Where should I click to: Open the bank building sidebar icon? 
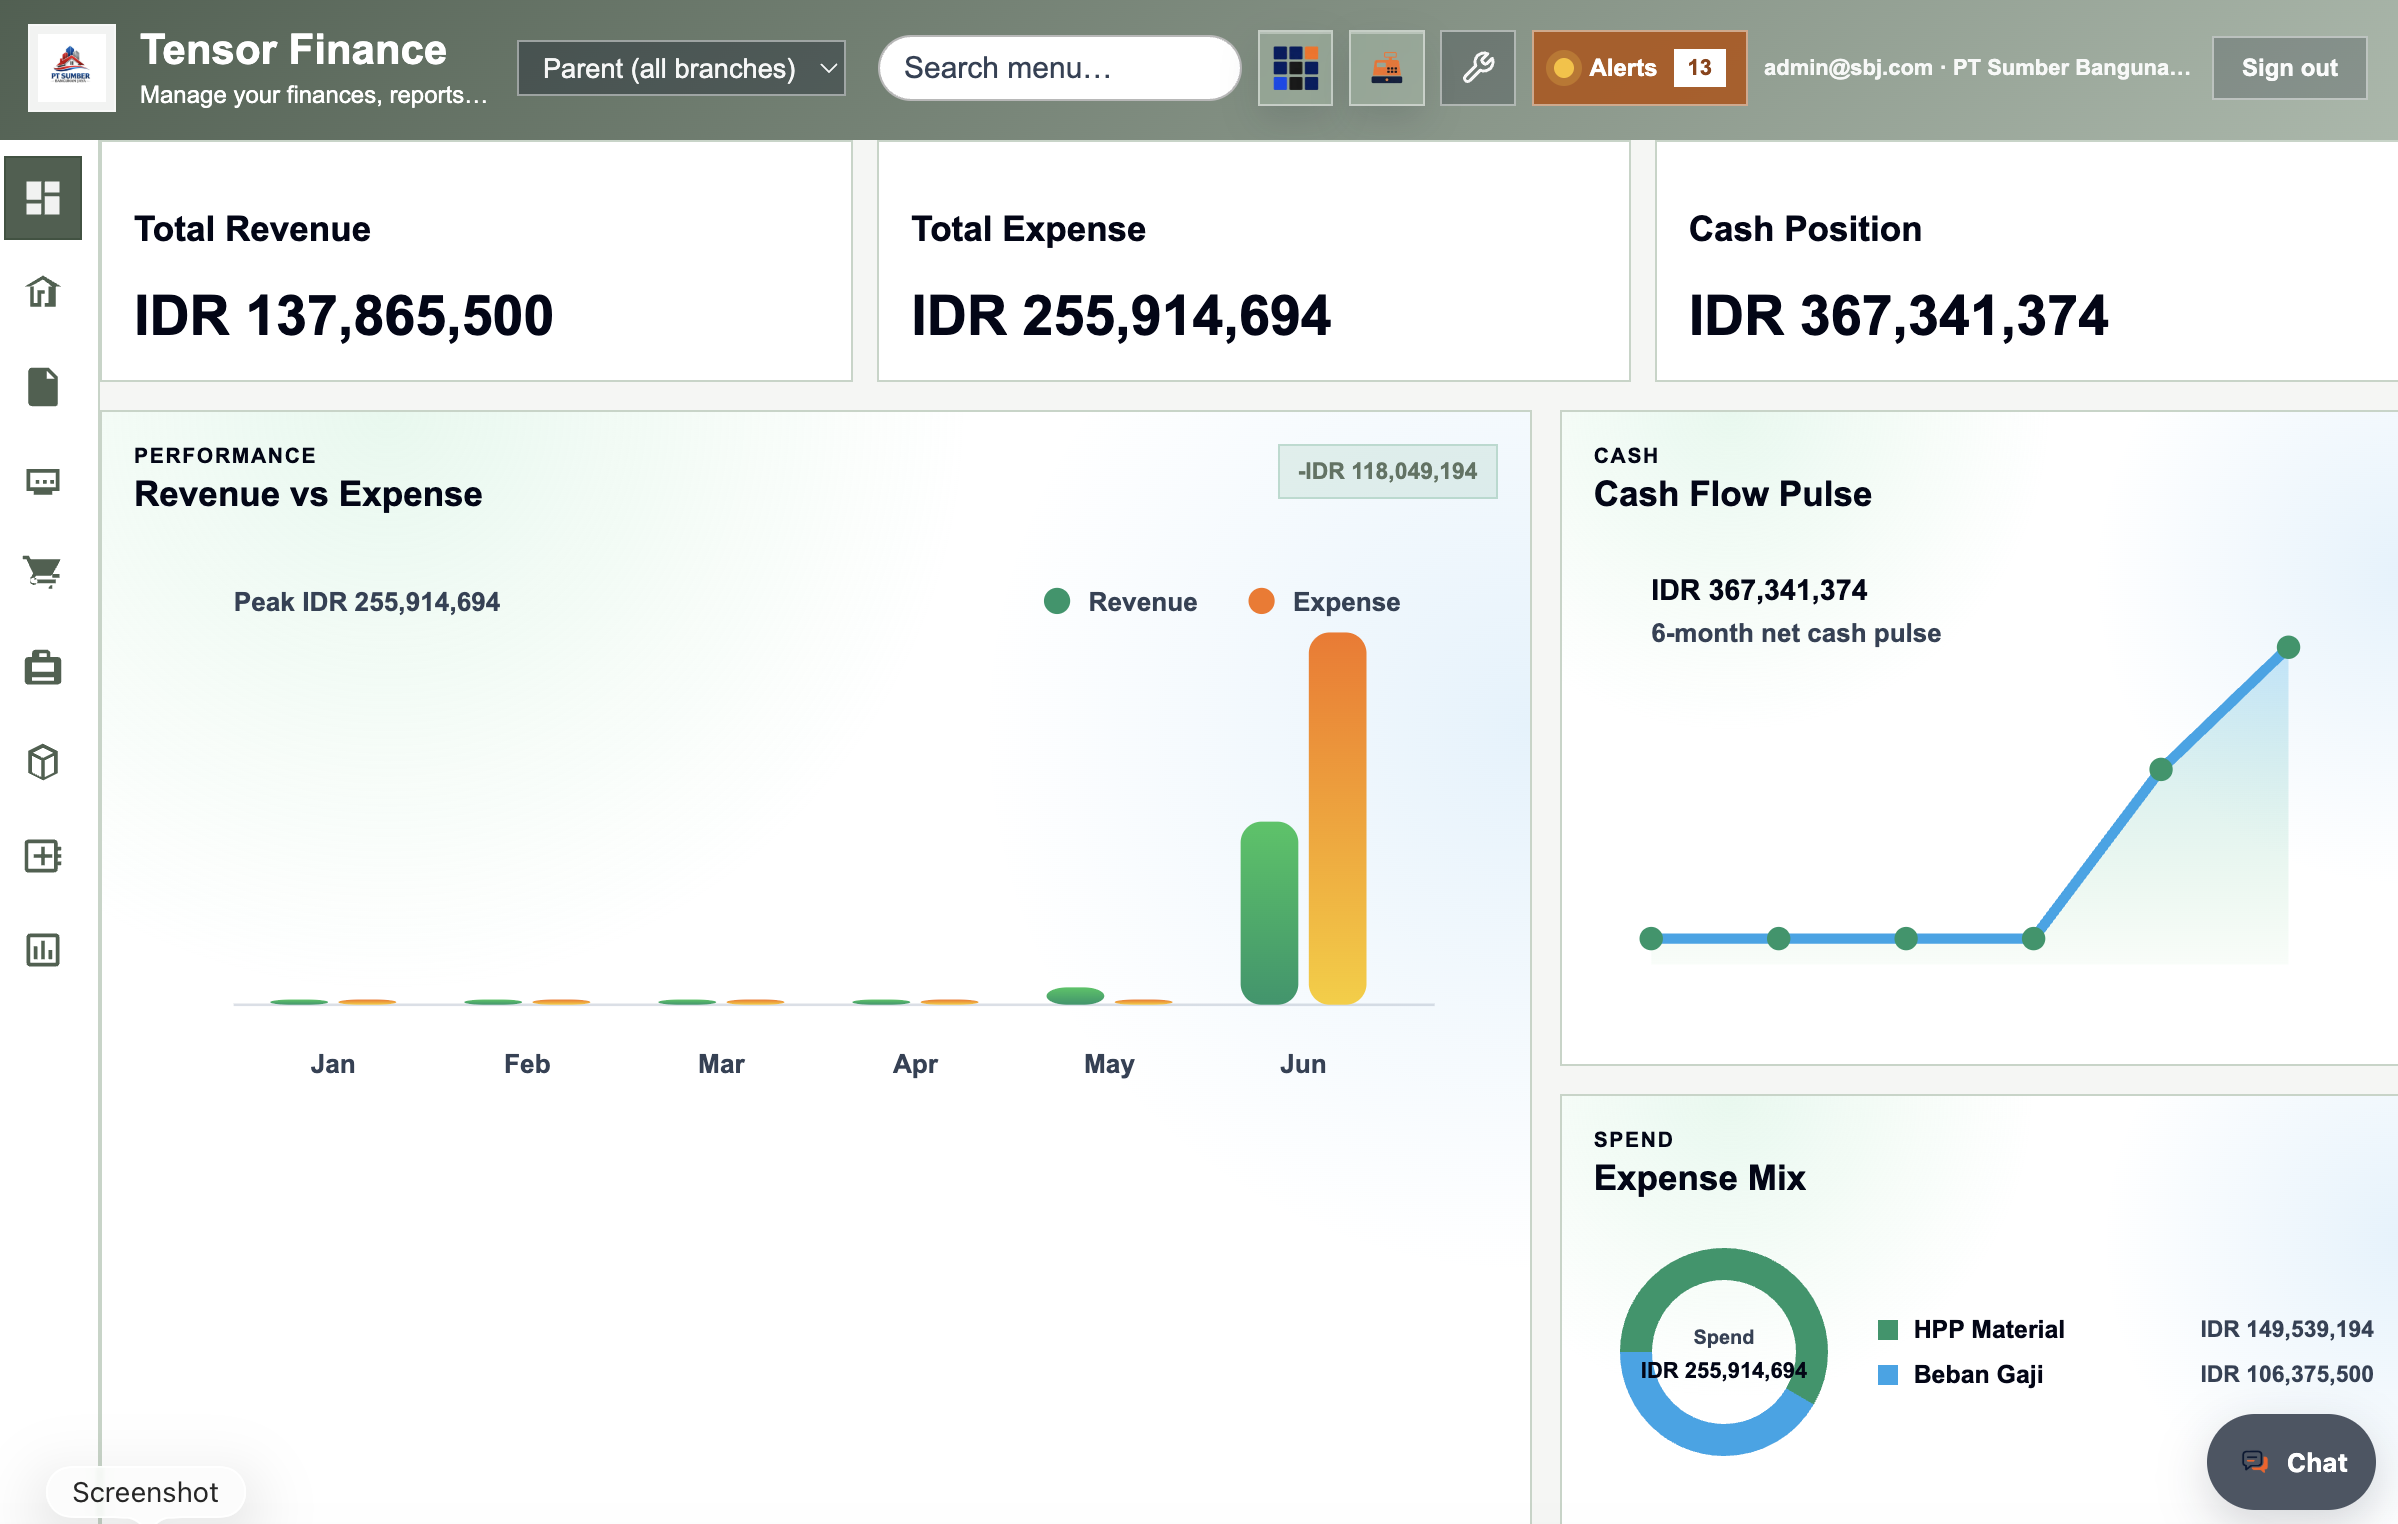click(x=43, y=291)
